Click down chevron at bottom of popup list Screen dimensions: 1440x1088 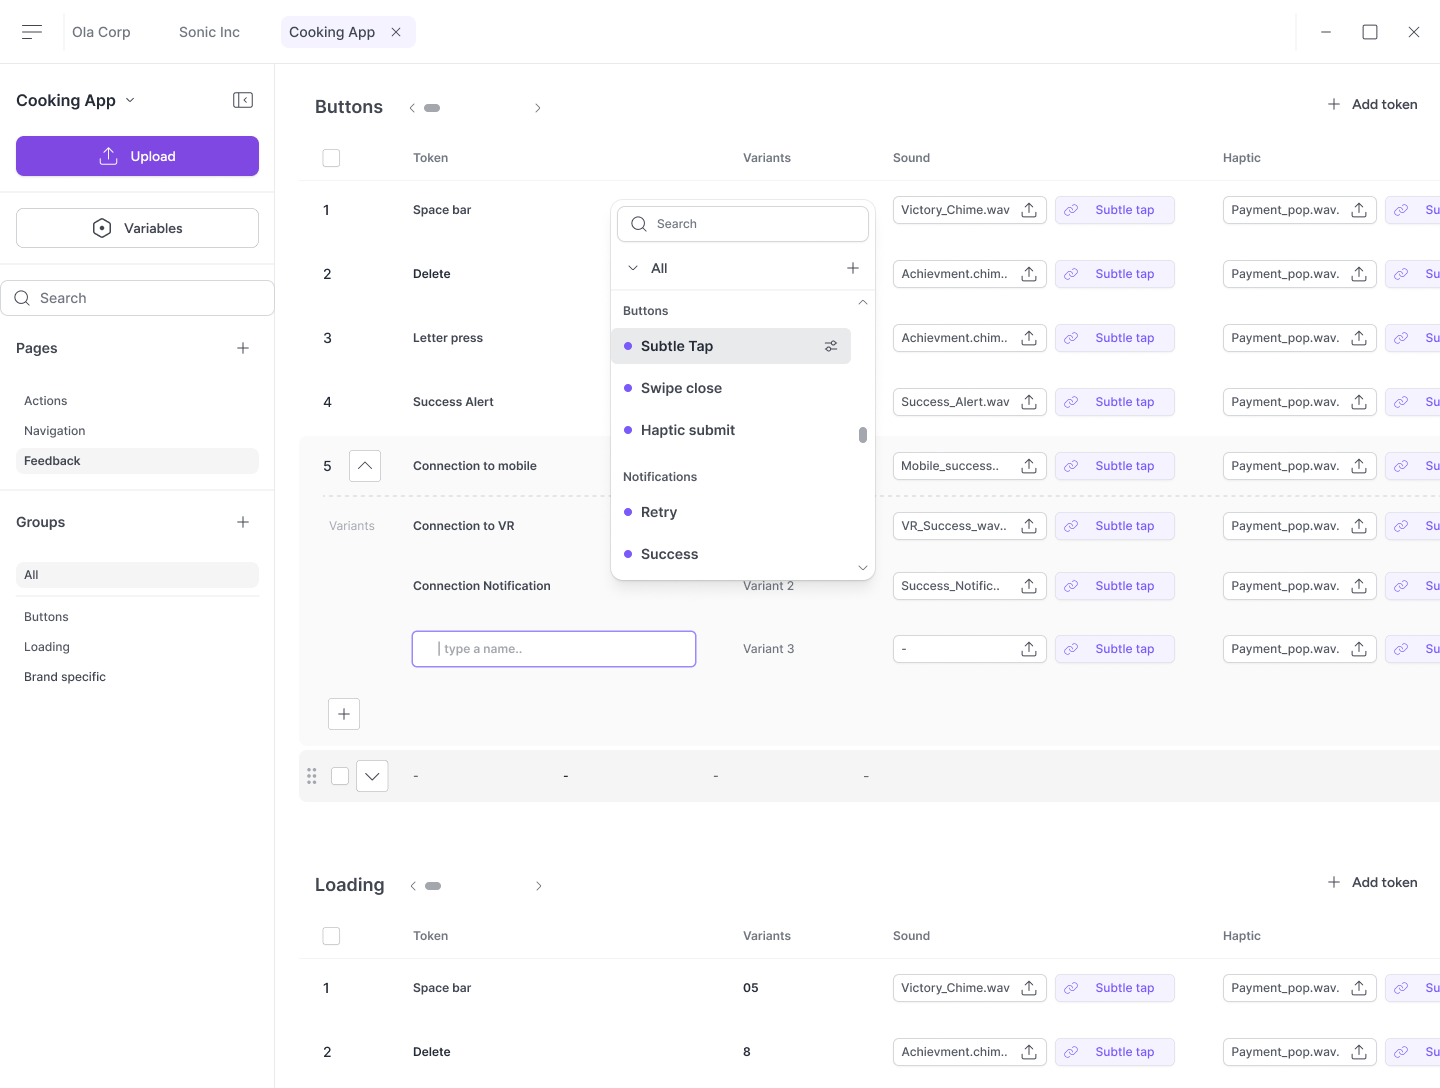863,568
